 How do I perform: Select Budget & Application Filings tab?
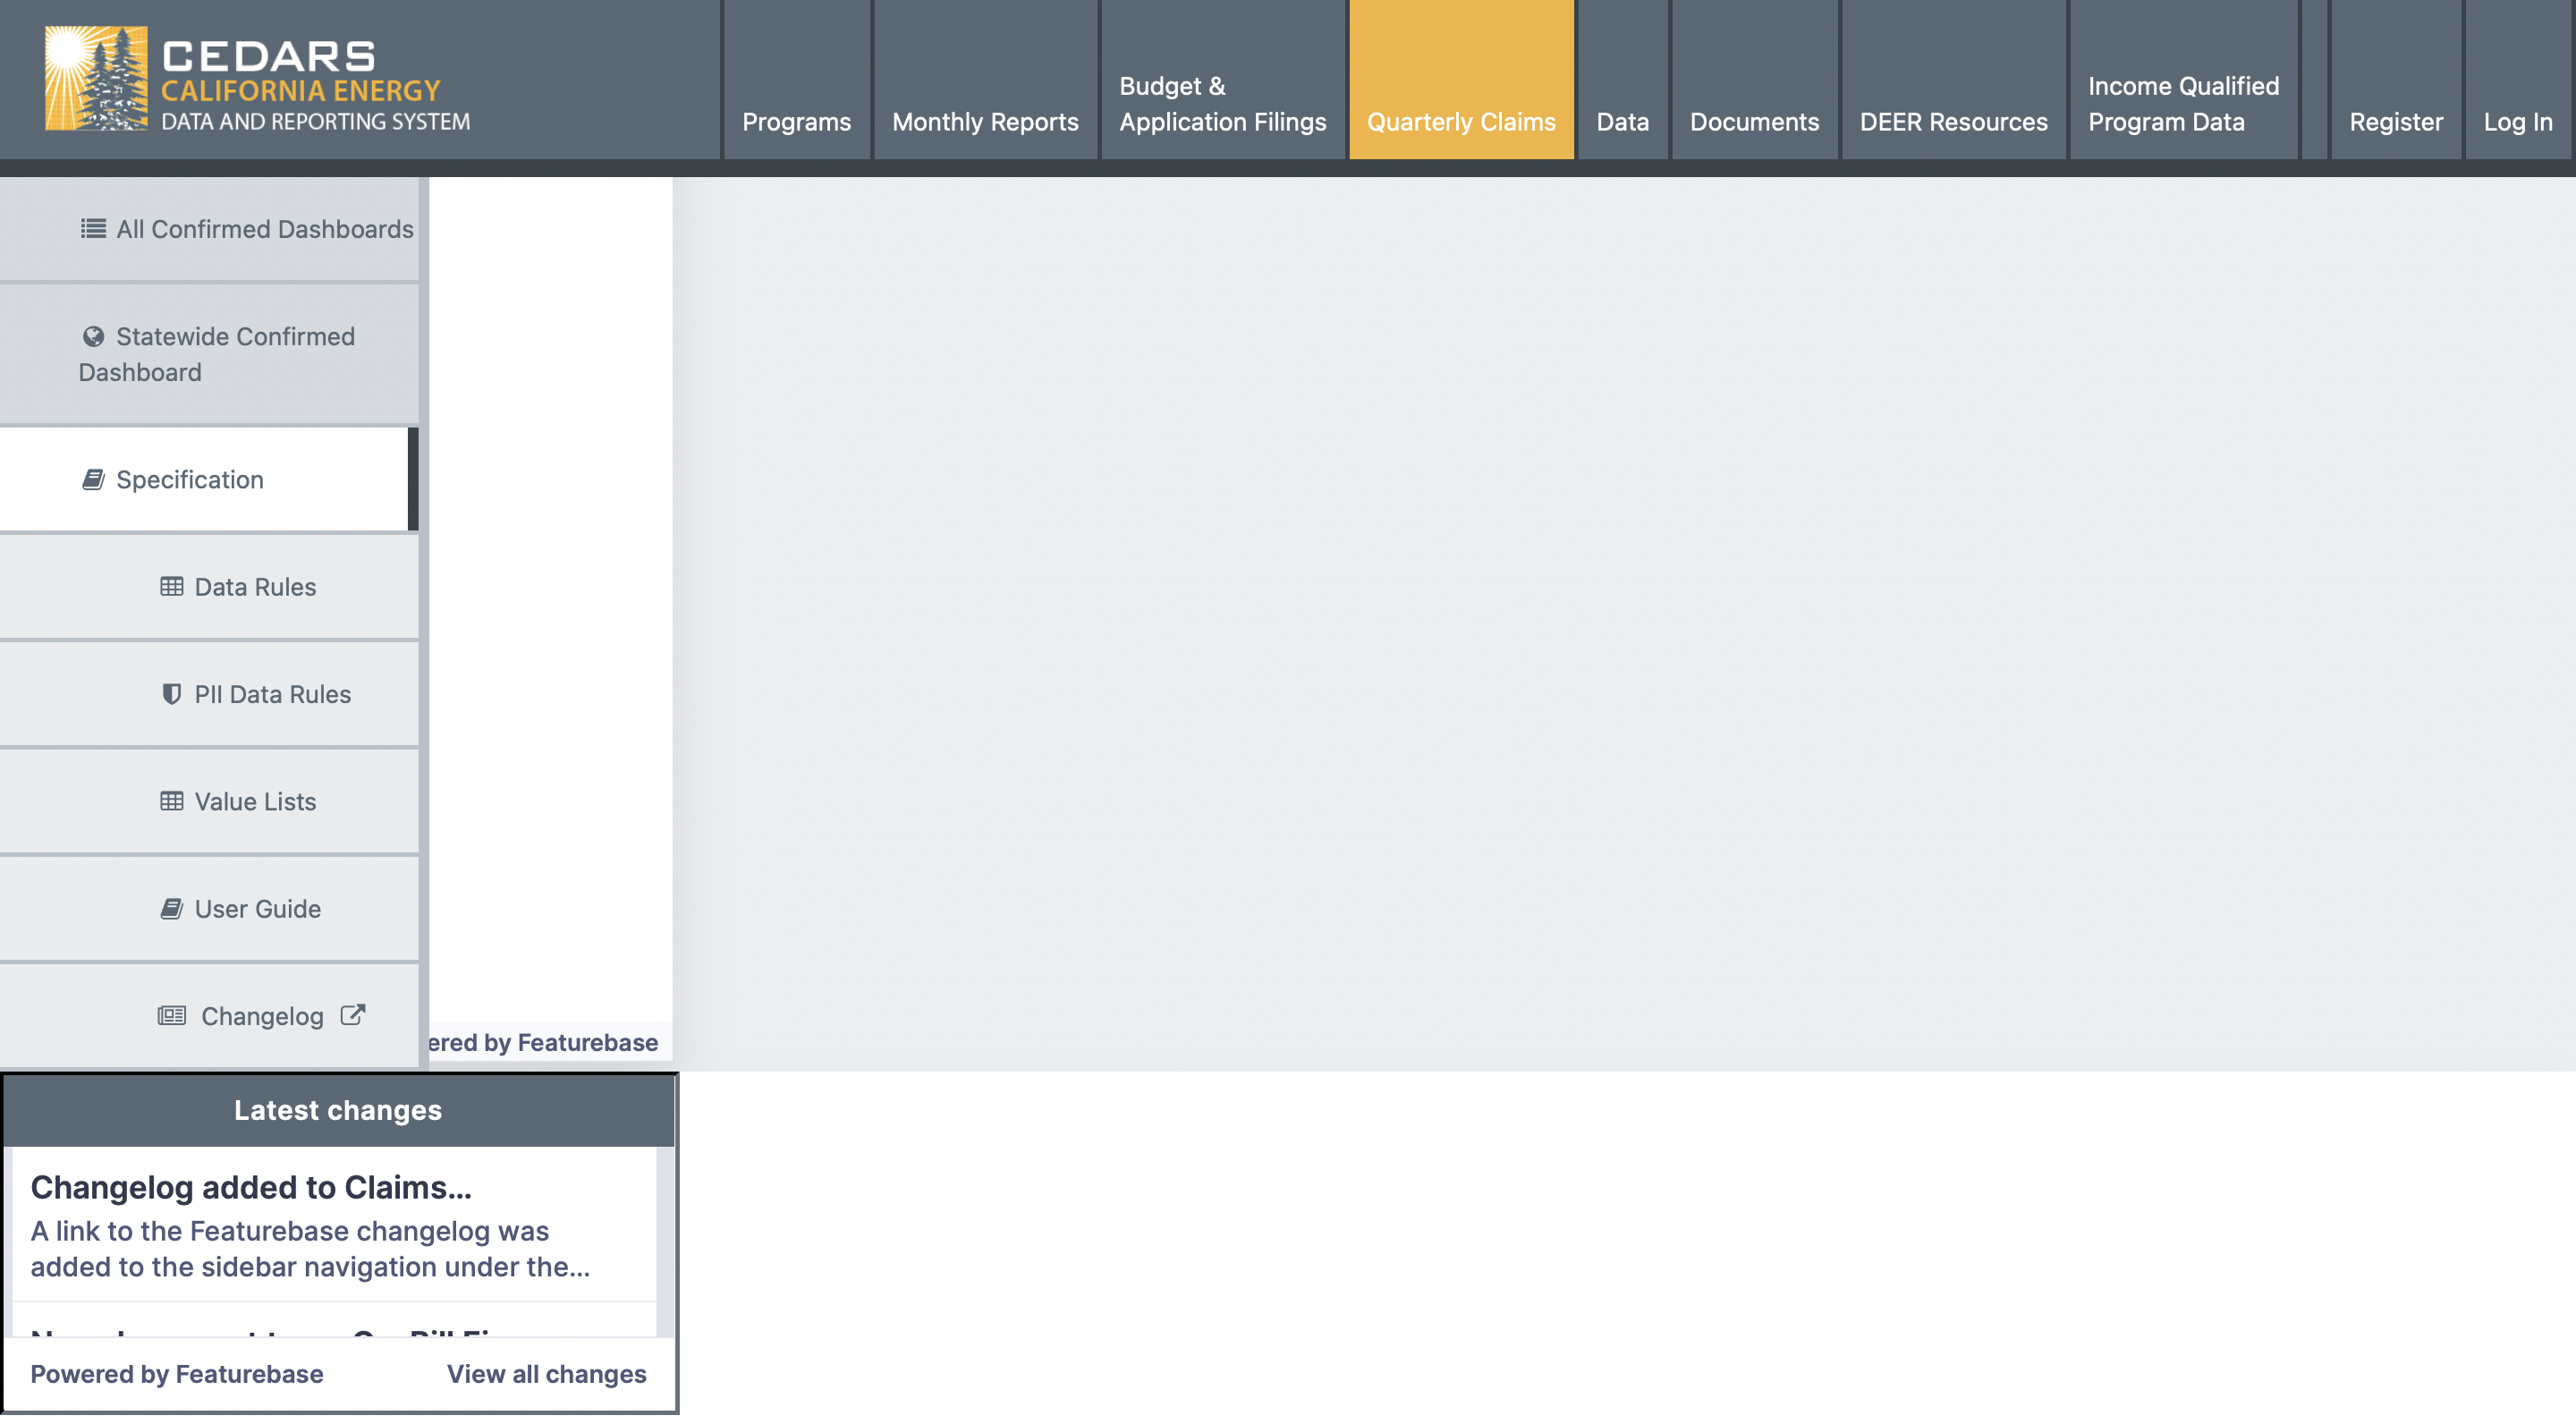coord(1222,104)
